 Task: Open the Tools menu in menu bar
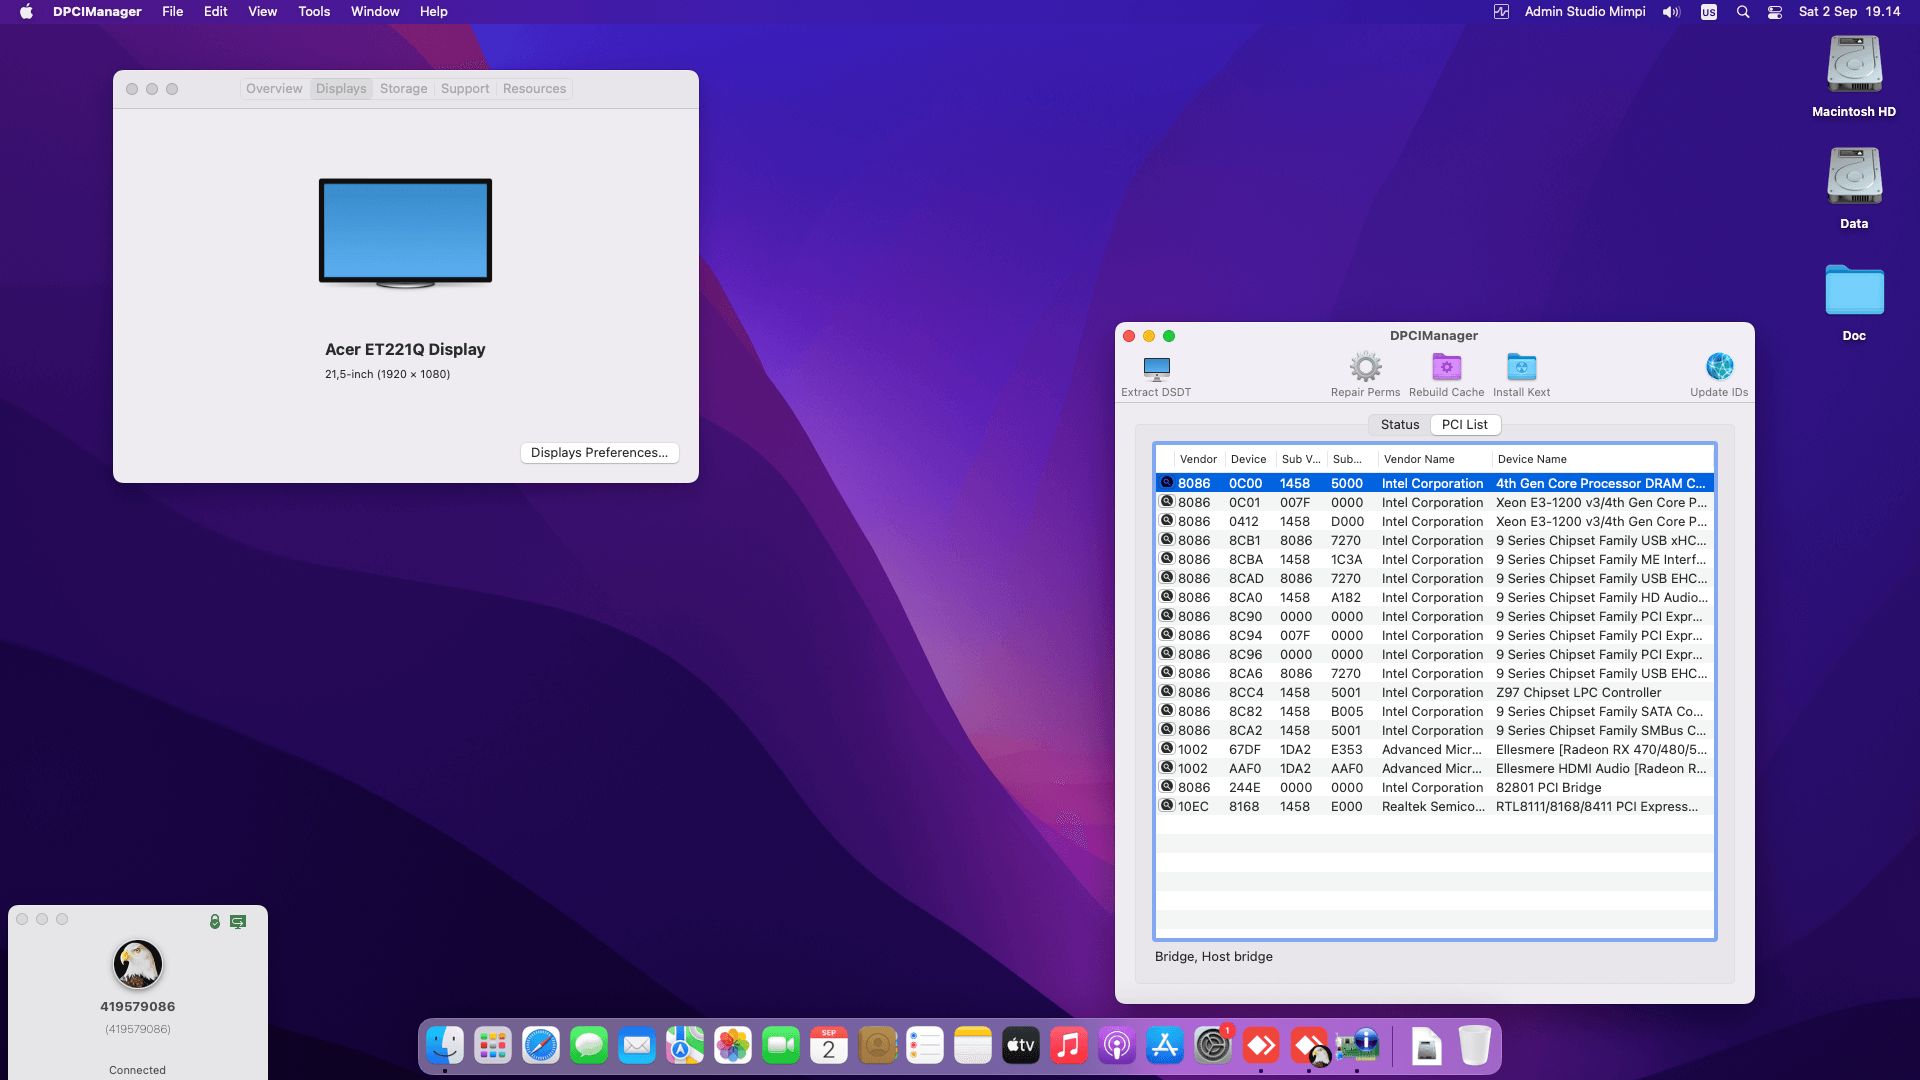click(x=314, y=12)
